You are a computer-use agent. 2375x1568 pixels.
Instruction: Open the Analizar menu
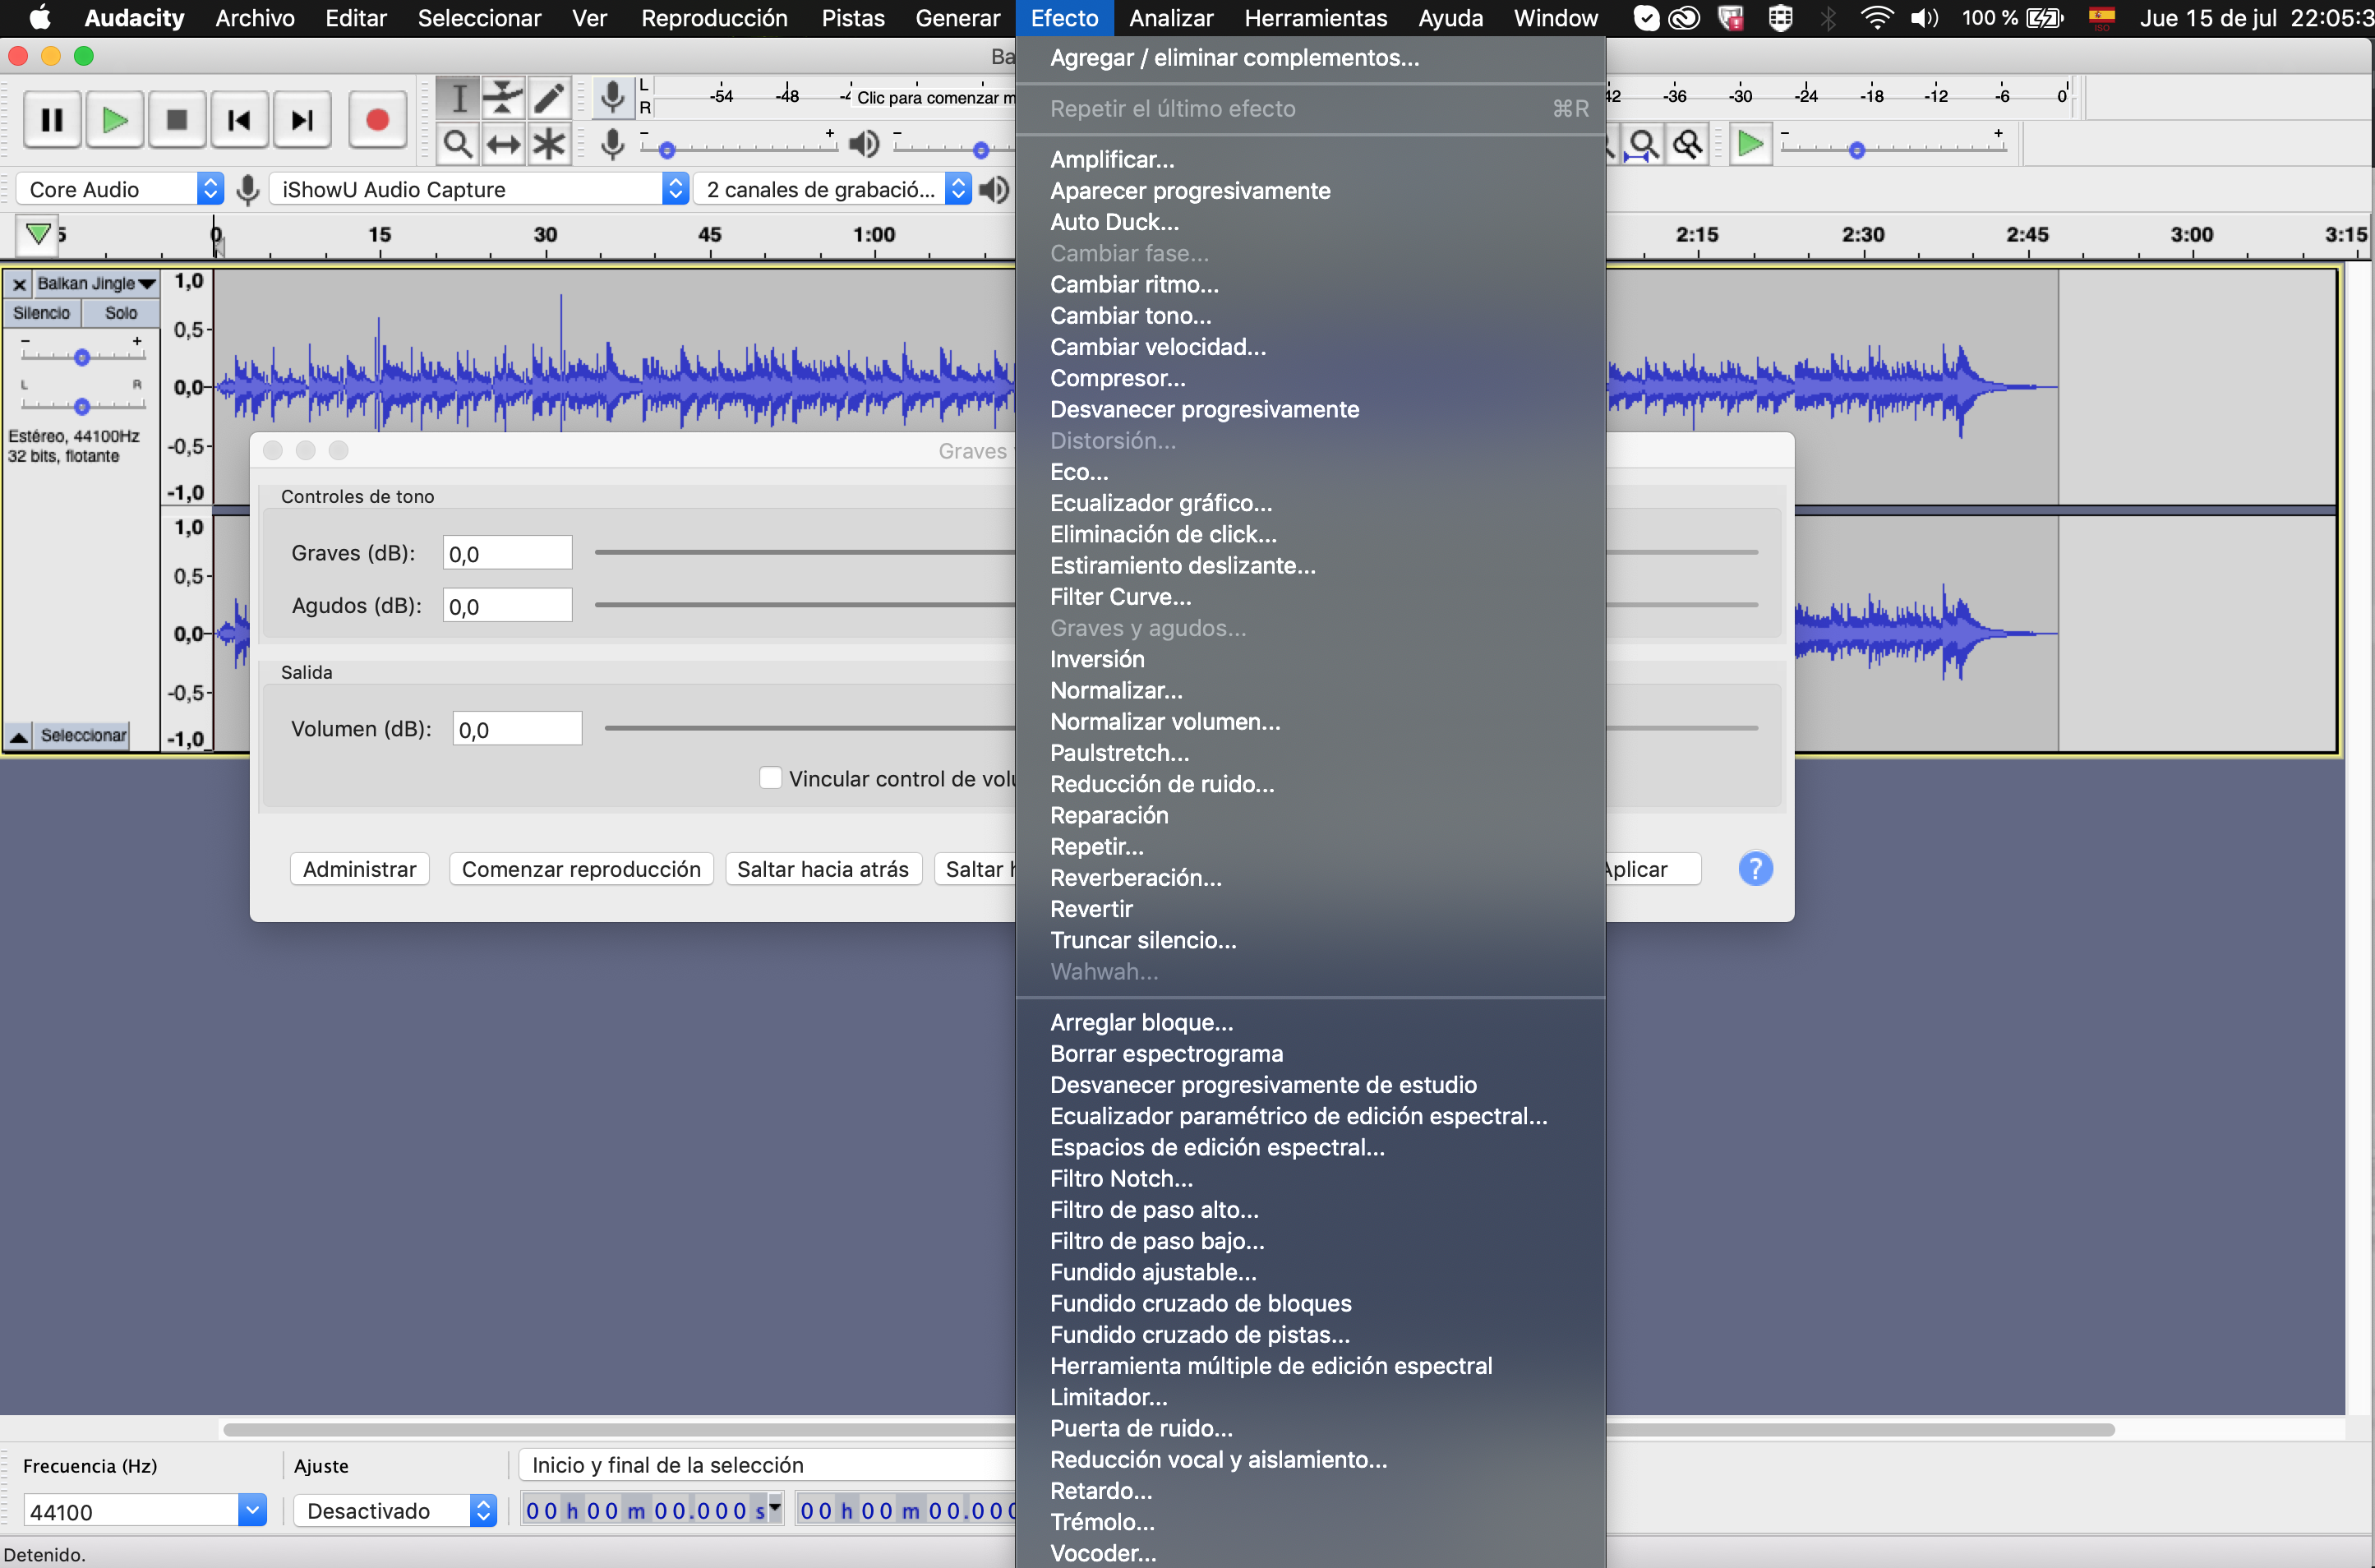[x=1171, y=18]
